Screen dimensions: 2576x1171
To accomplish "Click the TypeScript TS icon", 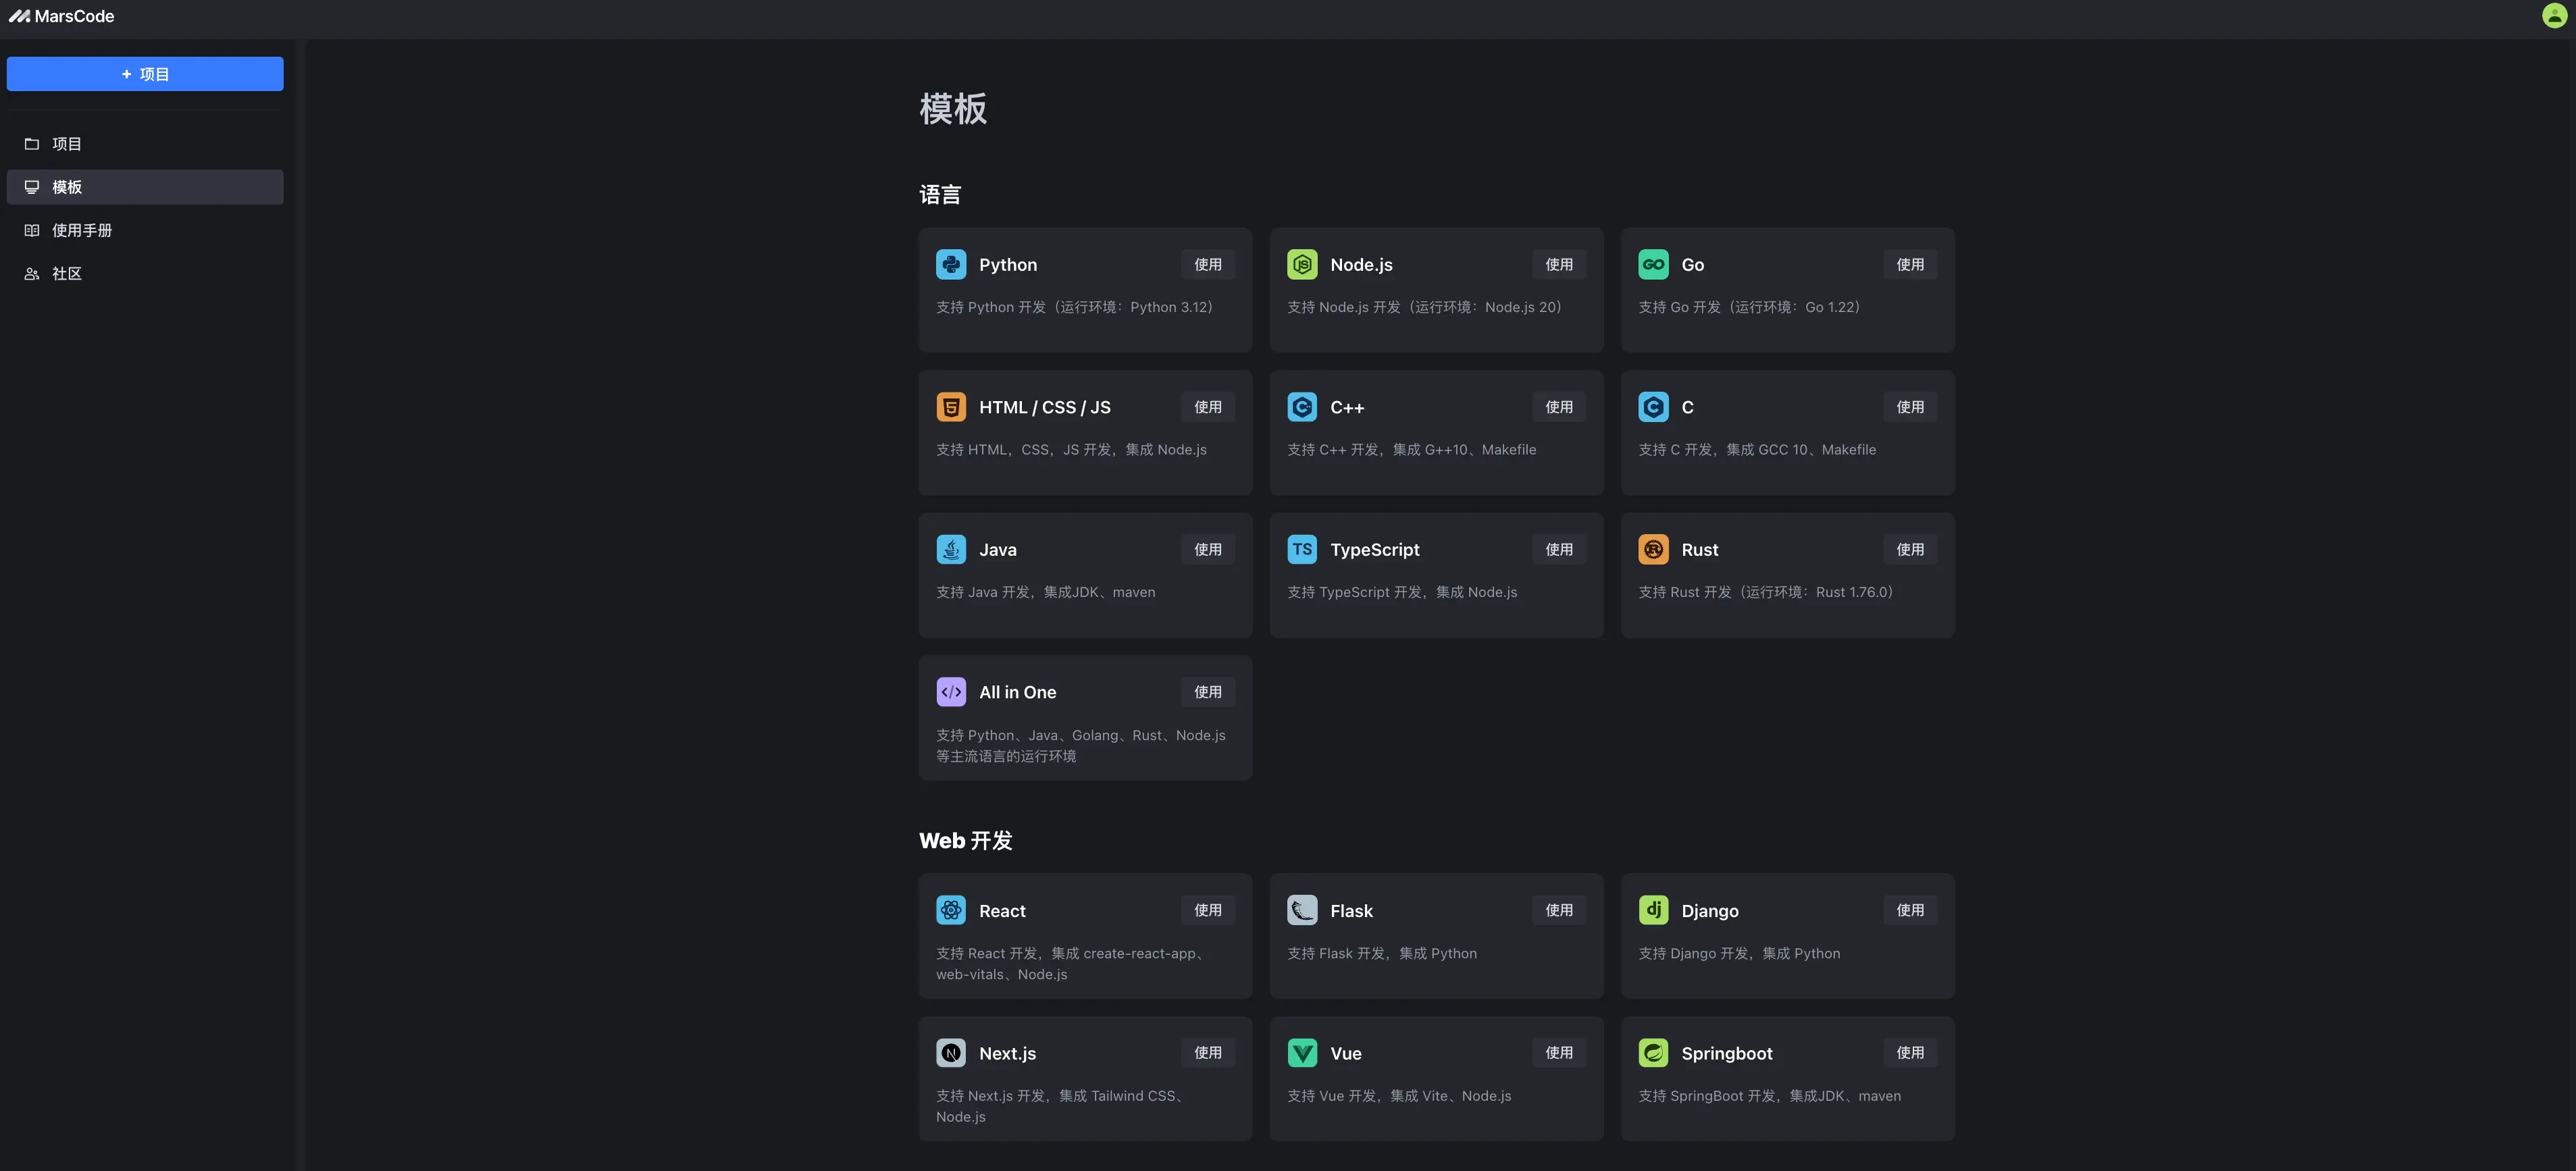I will point(1301,549).
